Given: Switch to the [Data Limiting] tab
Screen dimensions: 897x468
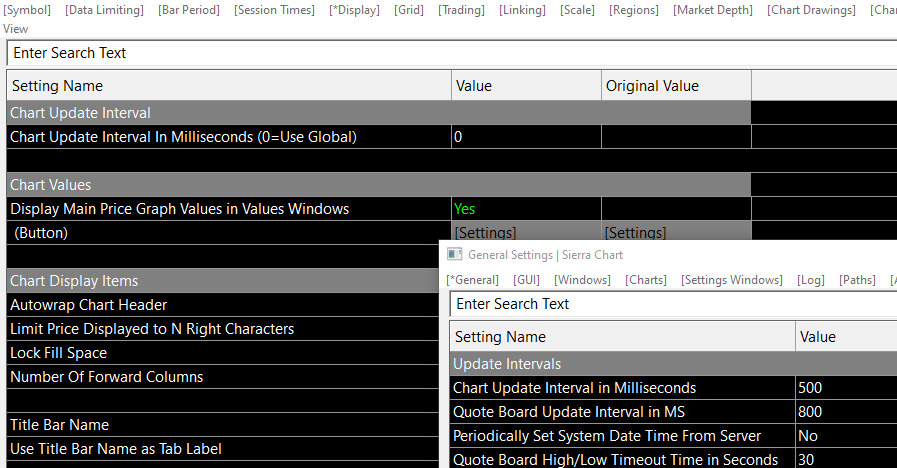Looking at the screenshot, I should click(x=104, y=10).
